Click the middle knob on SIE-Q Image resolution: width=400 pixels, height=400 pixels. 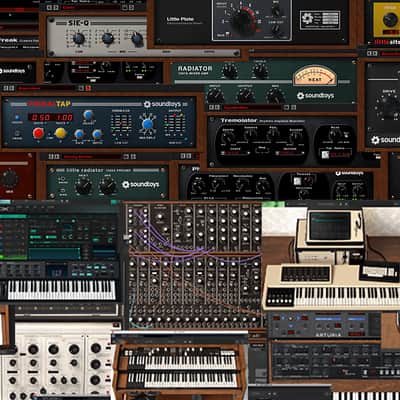click(x=108, y=39)
